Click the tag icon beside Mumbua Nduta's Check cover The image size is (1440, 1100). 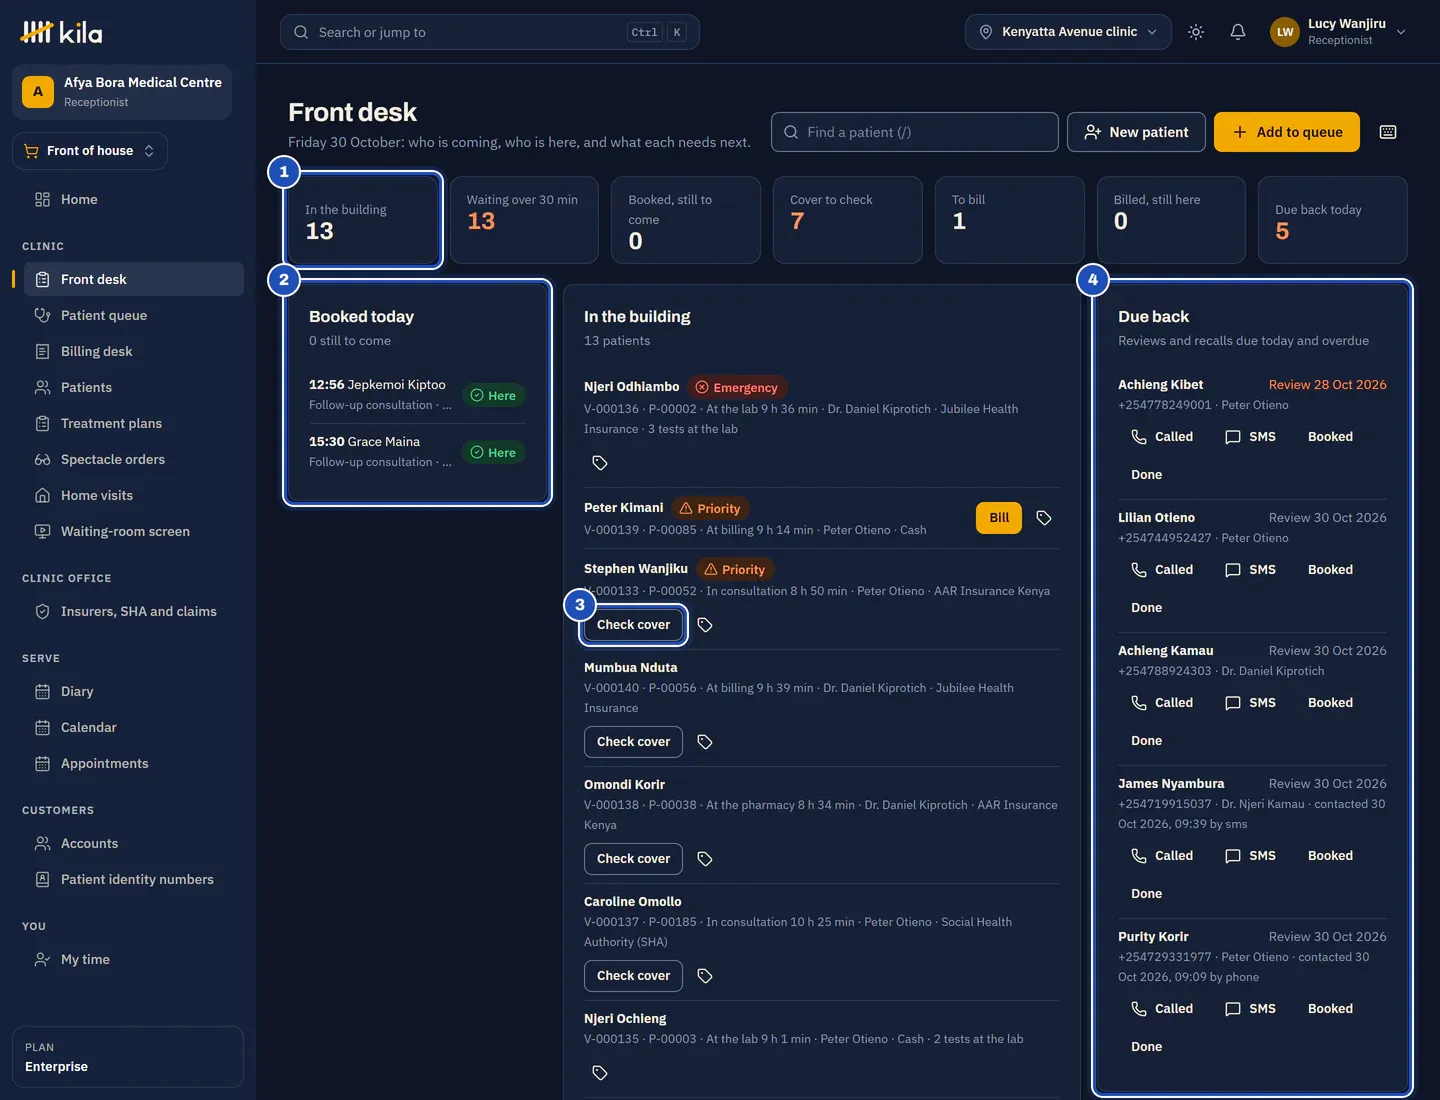coord(705,742)
